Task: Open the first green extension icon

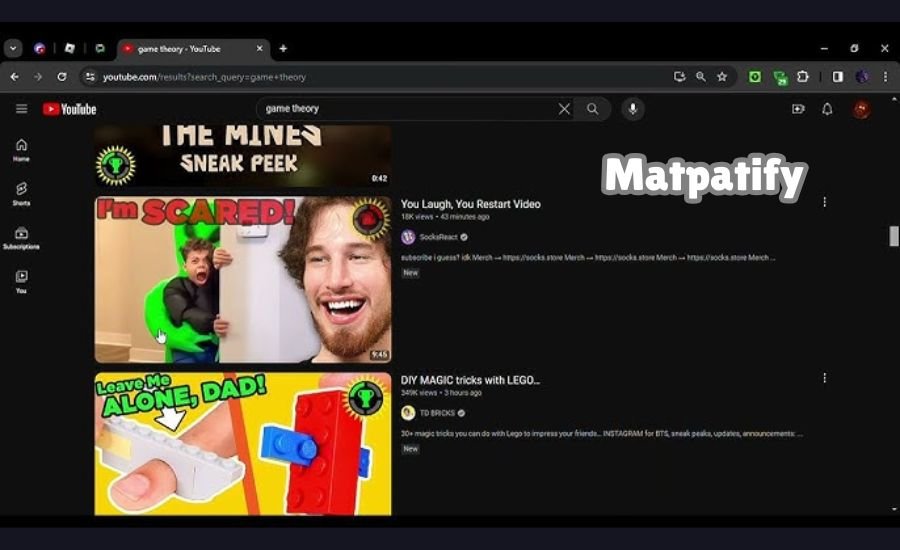Action: (x=755, y=76)
